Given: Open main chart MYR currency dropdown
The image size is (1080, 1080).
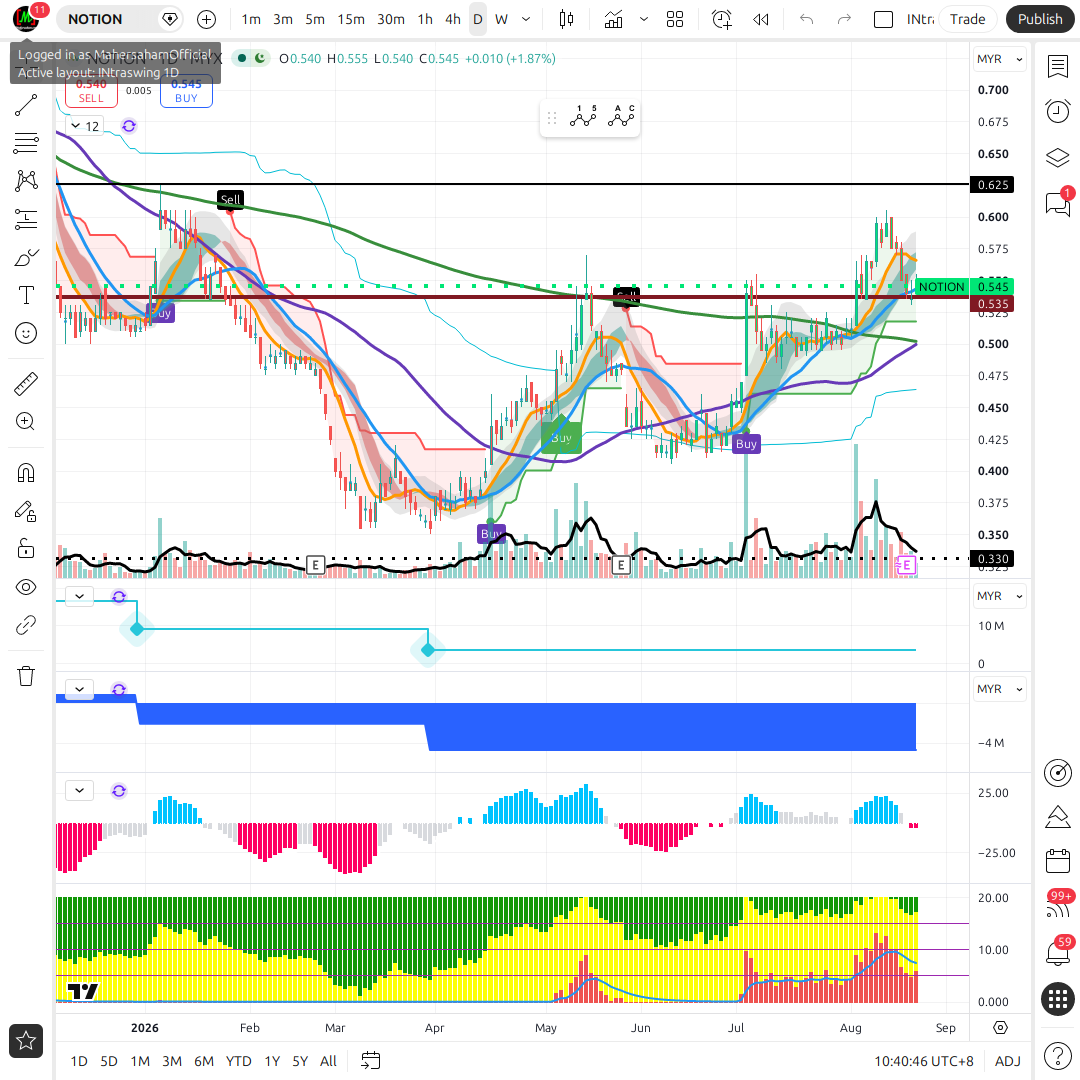Looking at the screenshot, I should point(999,59).
